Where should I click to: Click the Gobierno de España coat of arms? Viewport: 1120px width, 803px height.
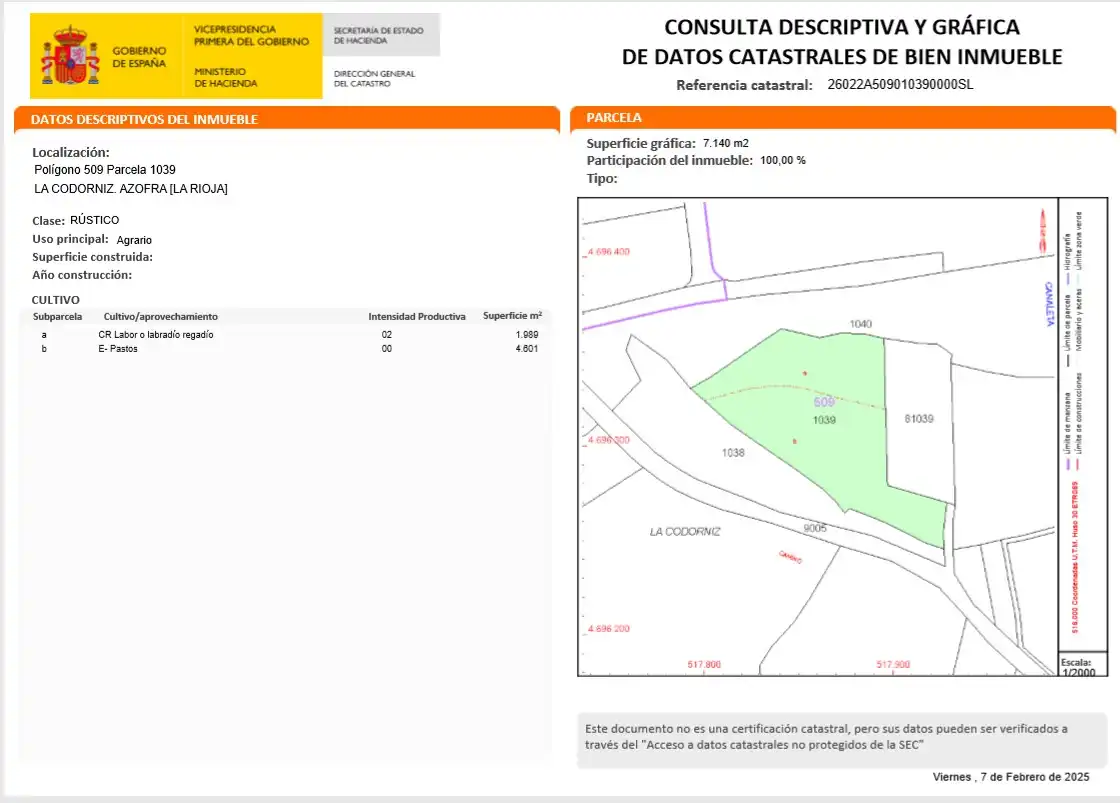coord(69,56)
